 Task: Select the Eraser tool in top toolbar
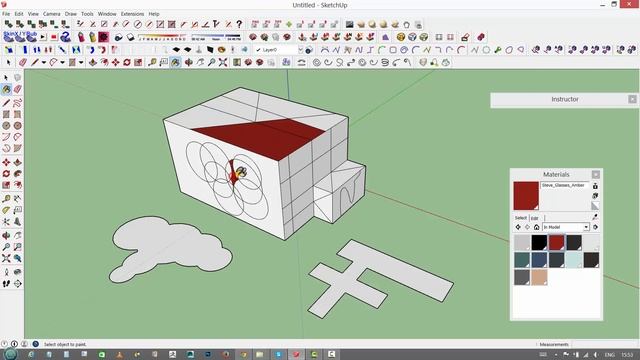tap(22, 62)
